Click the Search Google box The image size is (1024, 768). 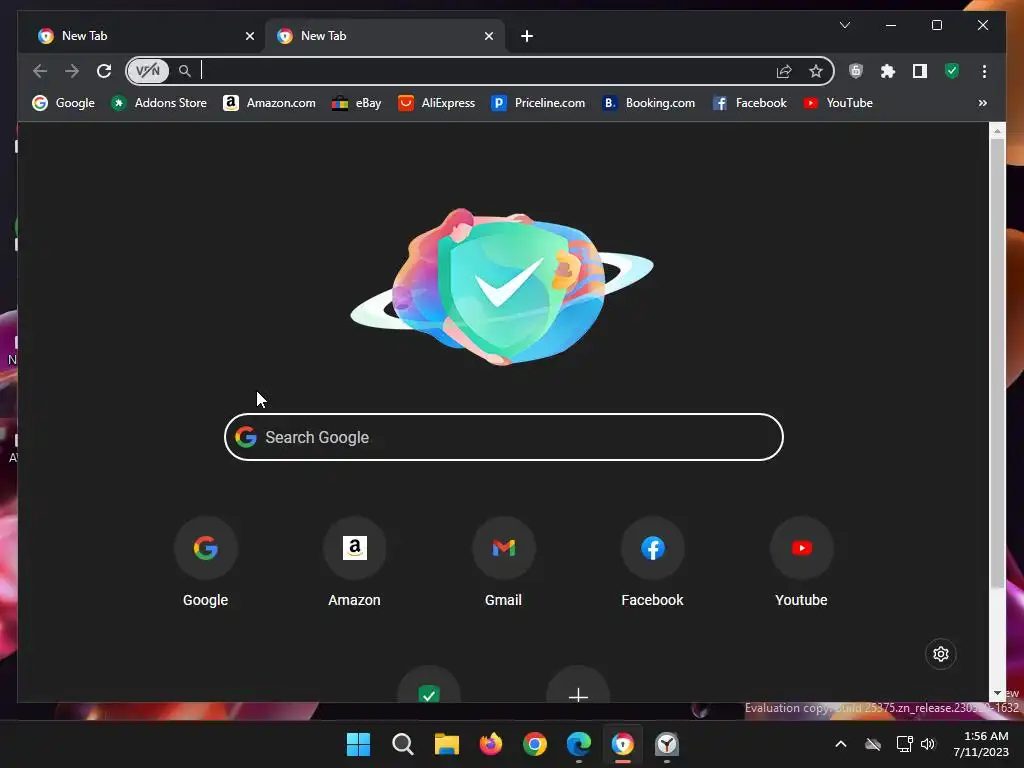[x=504, y=437]
